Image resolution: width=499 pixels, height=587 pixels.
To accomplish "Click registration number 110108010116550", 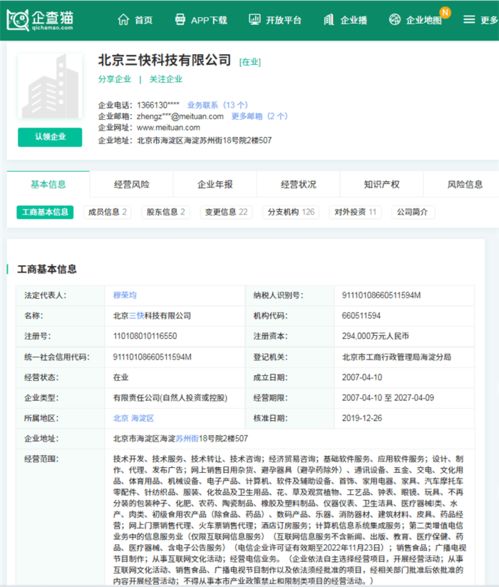I will 145,336.
